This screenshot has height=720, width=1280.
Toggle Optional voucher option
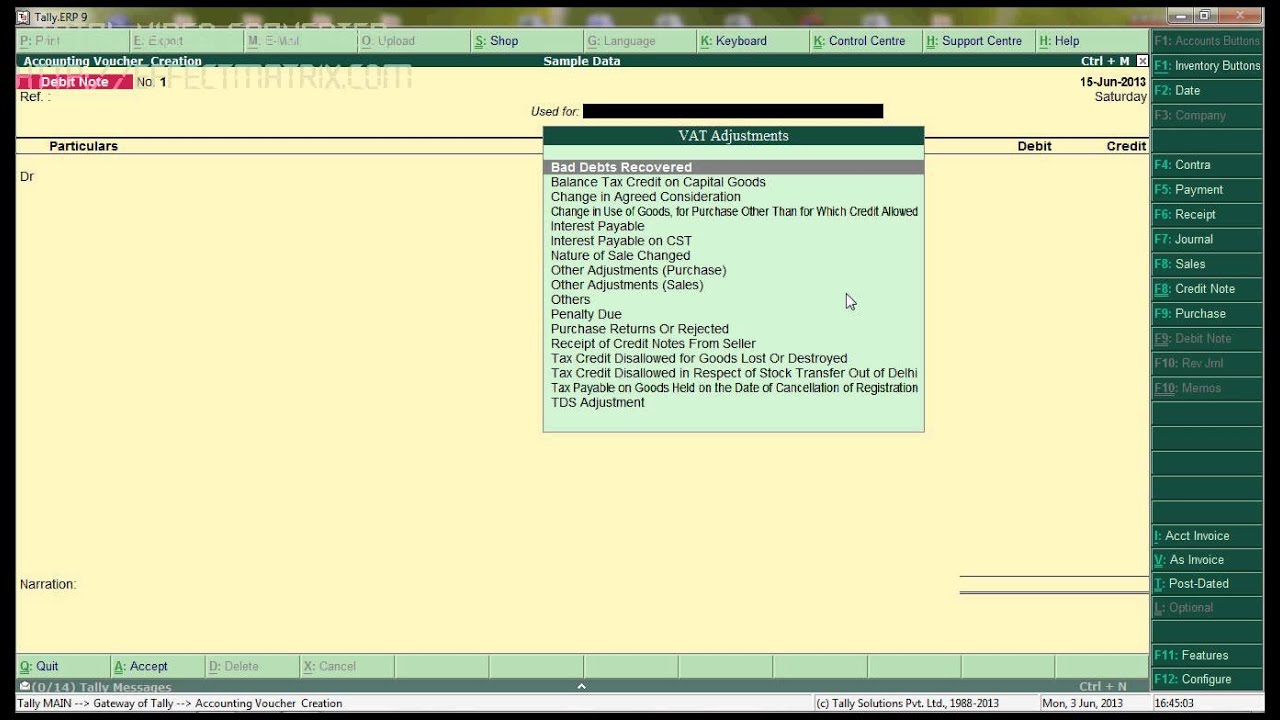pyautogui.click(x=1207, y=608)
